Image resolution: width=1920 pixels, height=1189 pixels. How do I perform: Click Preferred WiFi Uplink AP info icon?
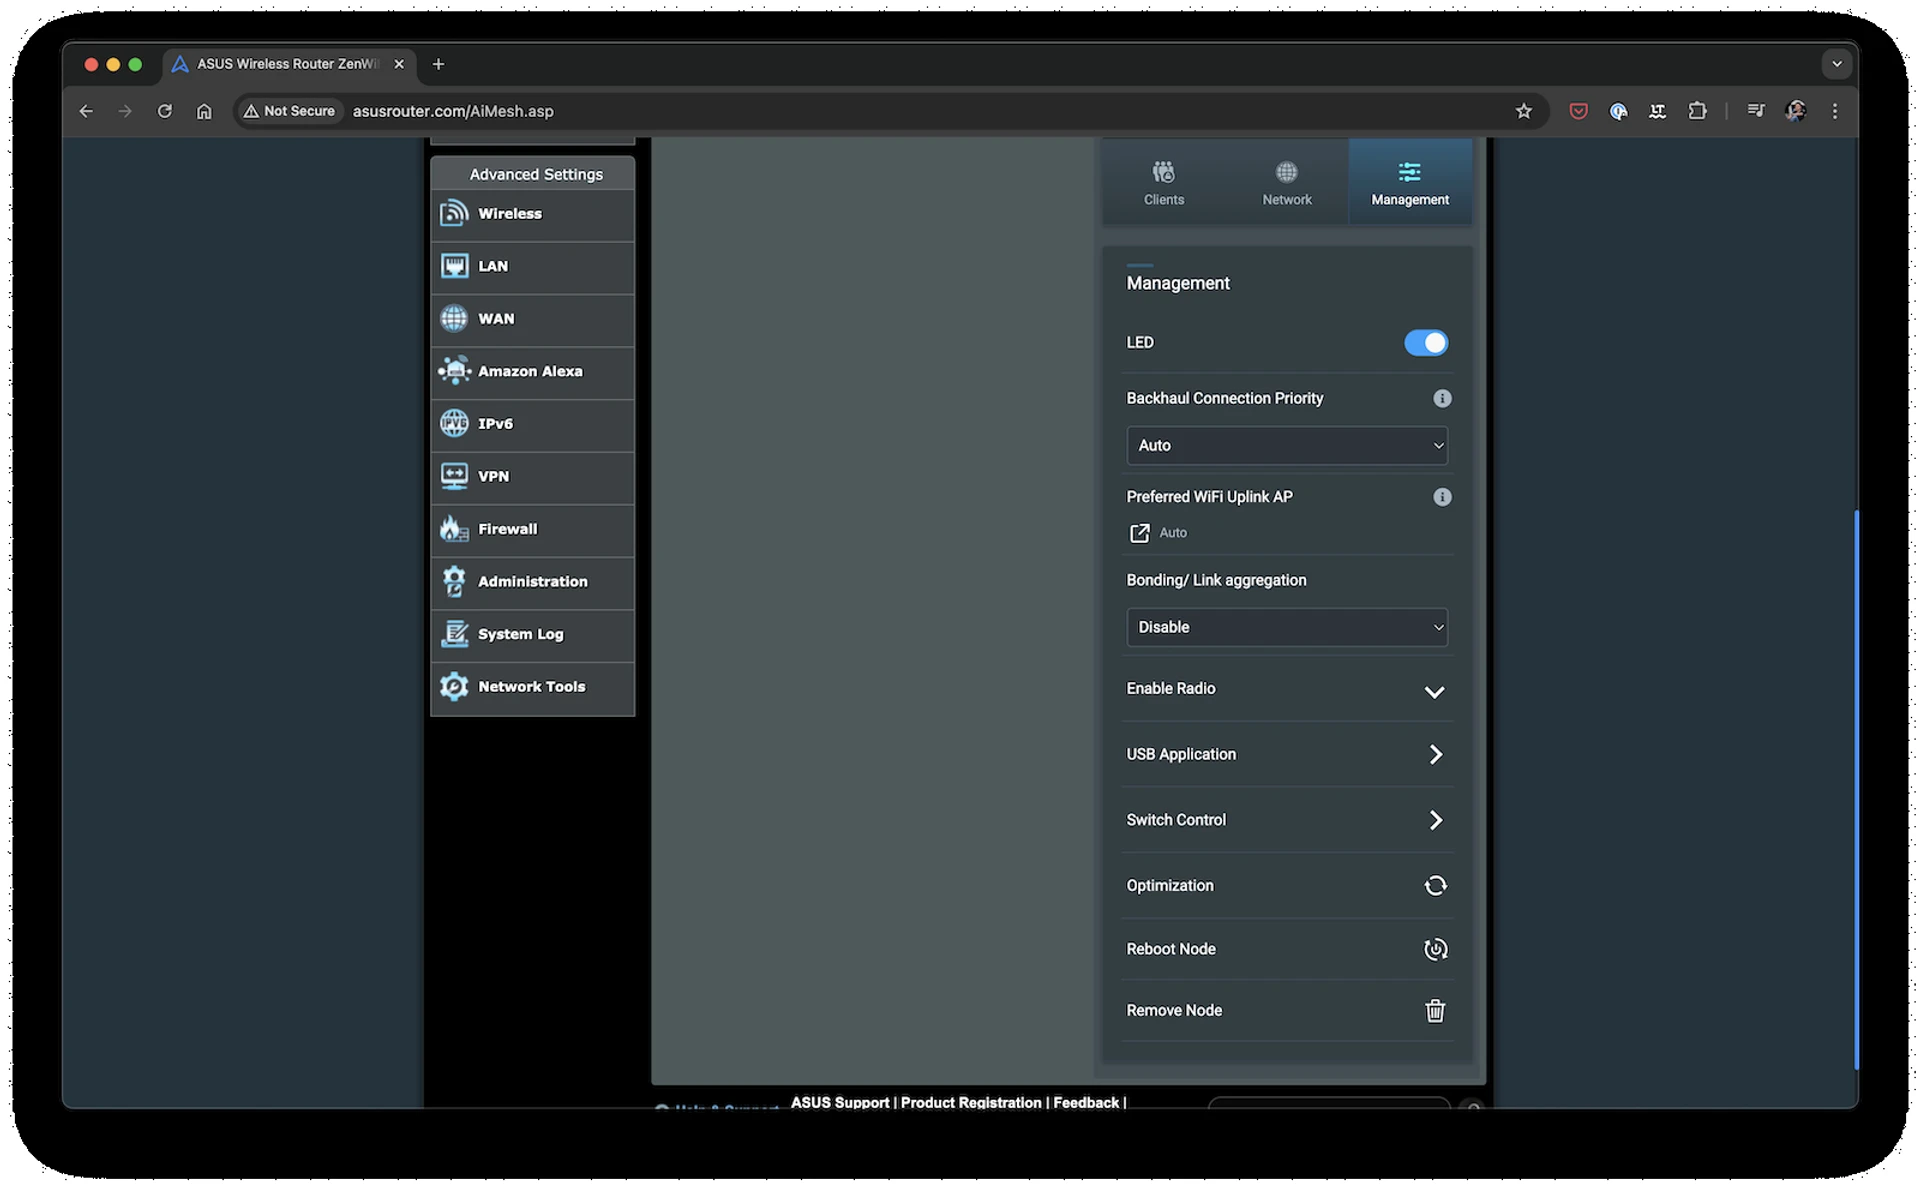tap(1441, 497)
